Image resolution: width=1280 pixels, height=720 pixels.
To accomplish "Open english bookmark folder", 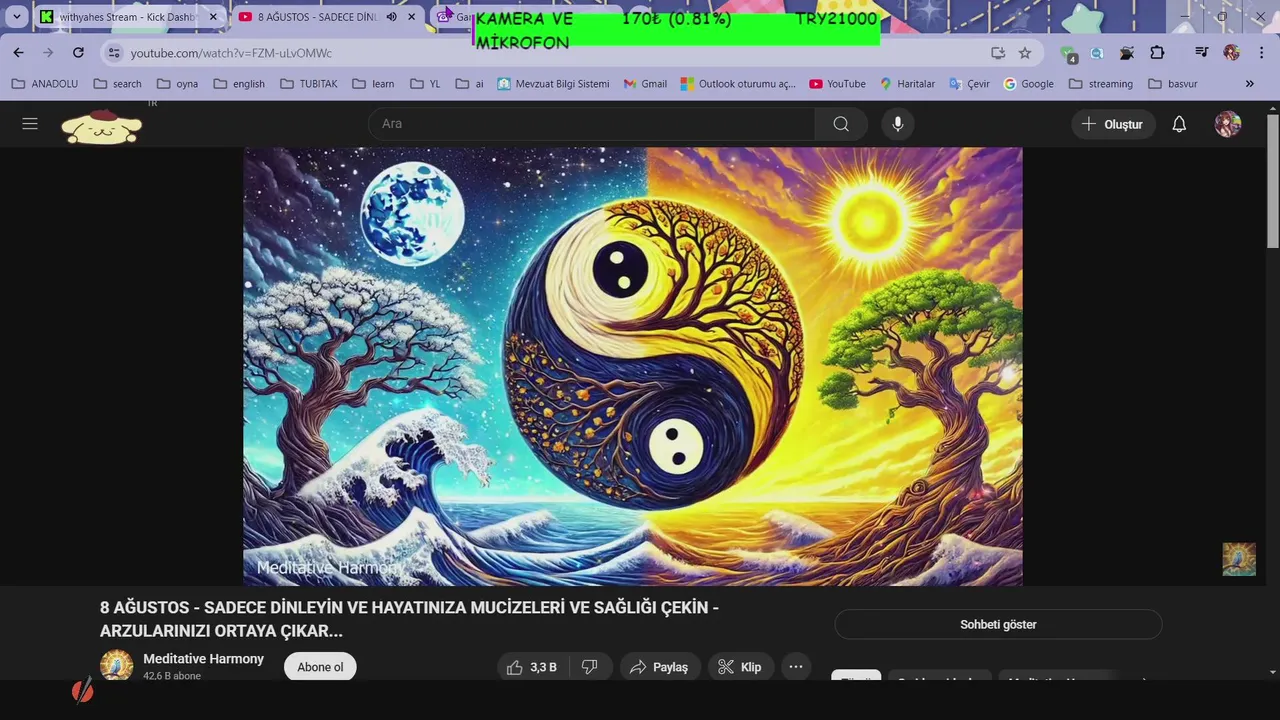I will click(238, 84).
